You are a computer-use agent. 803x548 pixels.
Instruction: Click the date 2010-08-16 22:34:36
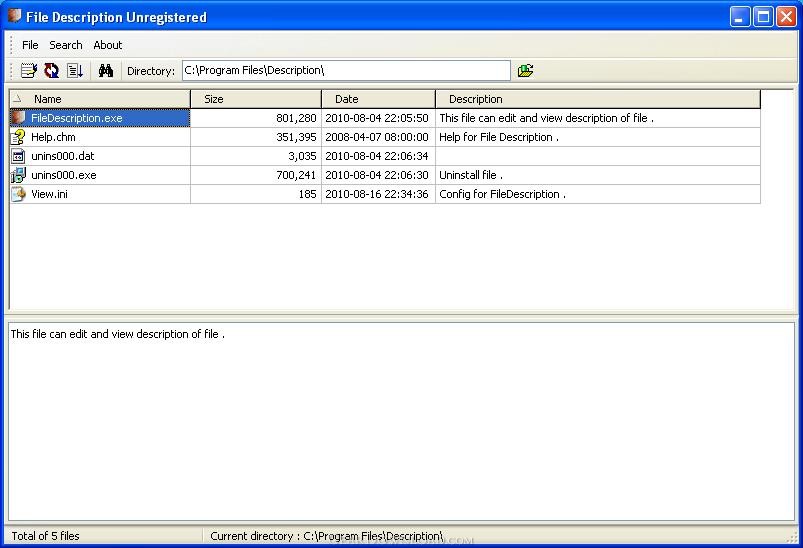(x=377, y=194)
